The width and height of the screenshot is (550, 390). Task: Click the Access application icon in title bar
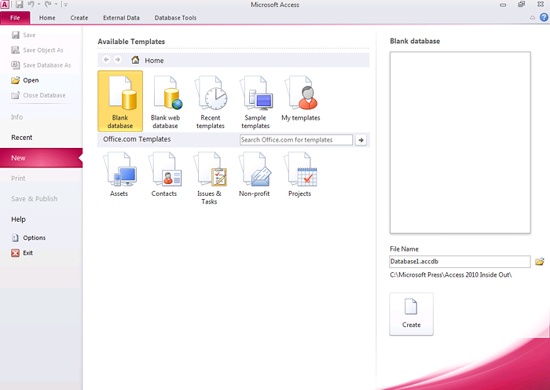point(5,5)
